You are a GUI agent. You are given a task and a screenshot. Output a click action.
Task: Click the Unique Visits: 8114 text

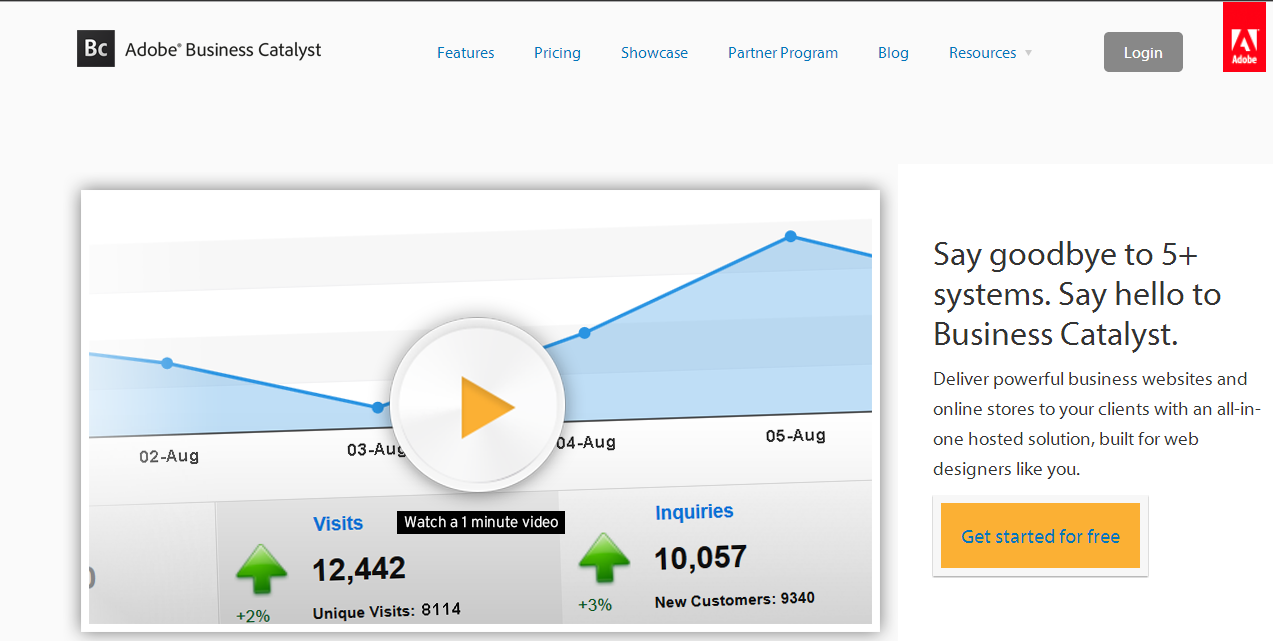[387, 610]
